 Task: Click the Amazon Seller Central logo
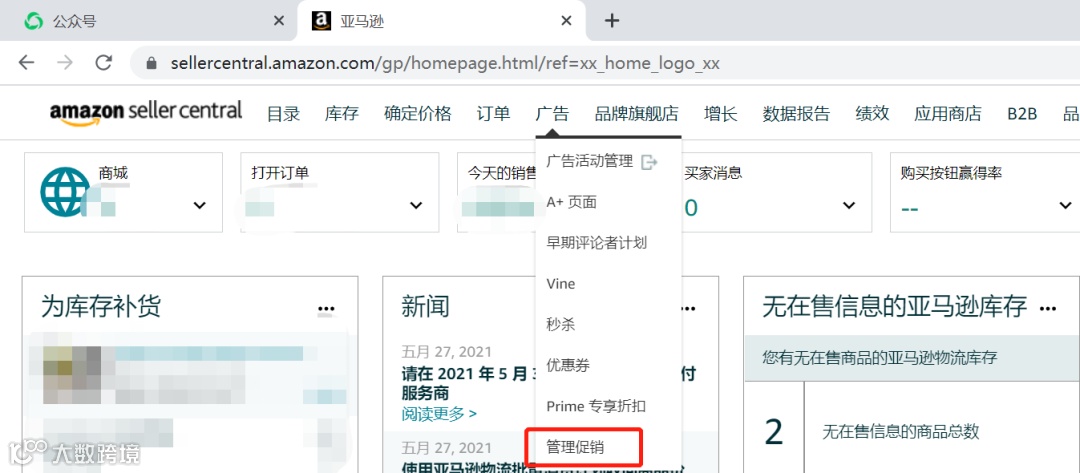(x=146, y=112)
